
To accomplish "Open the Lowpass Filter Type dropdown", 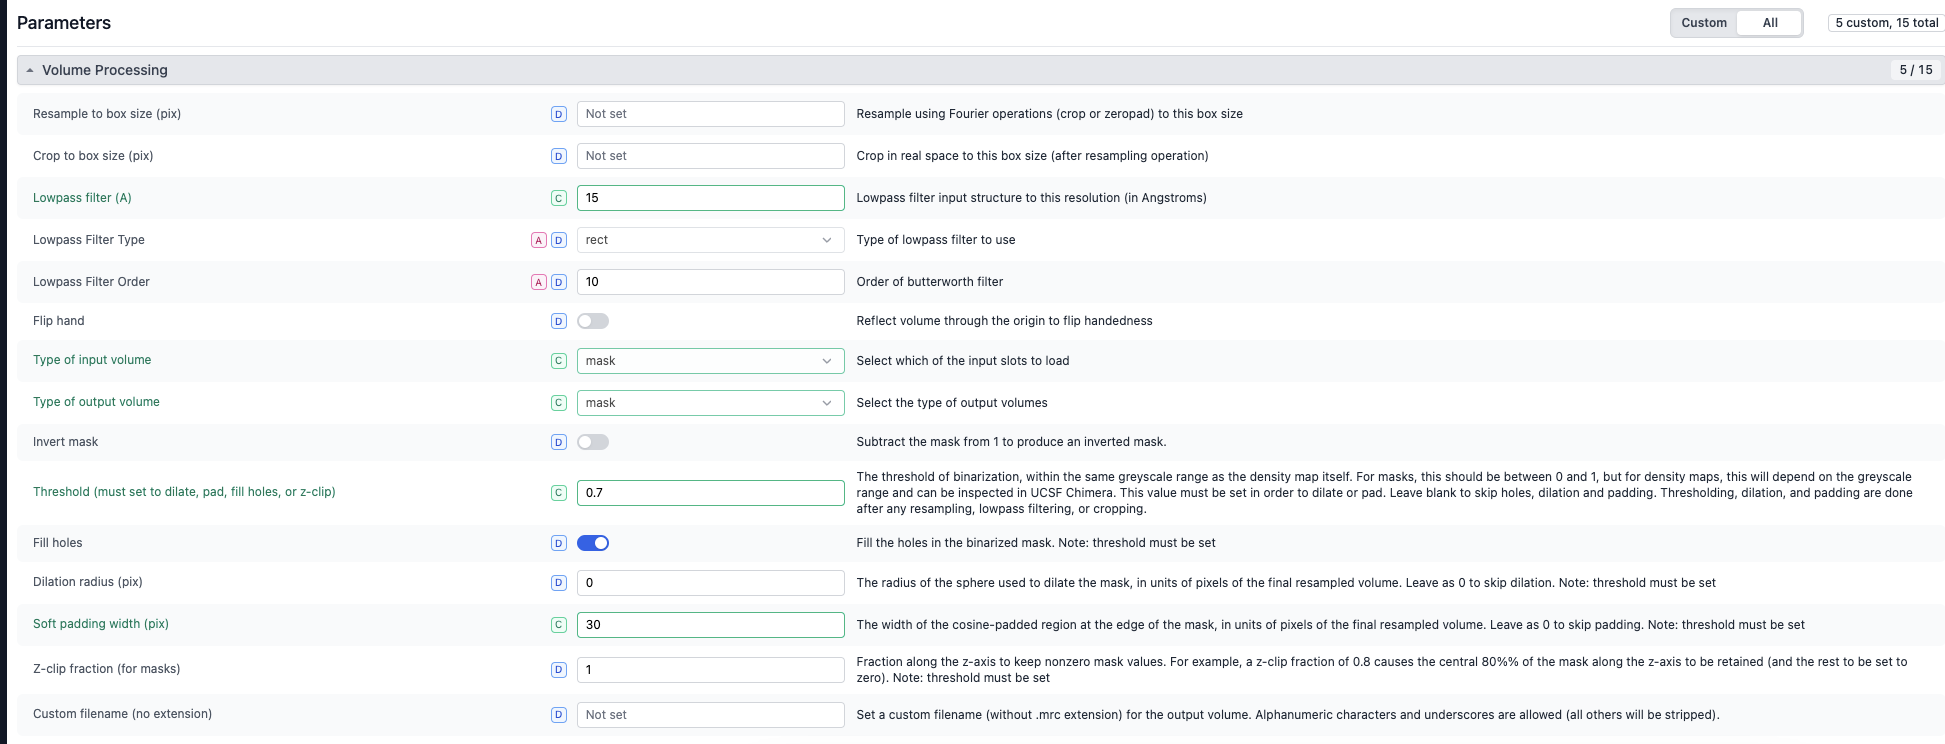I will 710,240.
